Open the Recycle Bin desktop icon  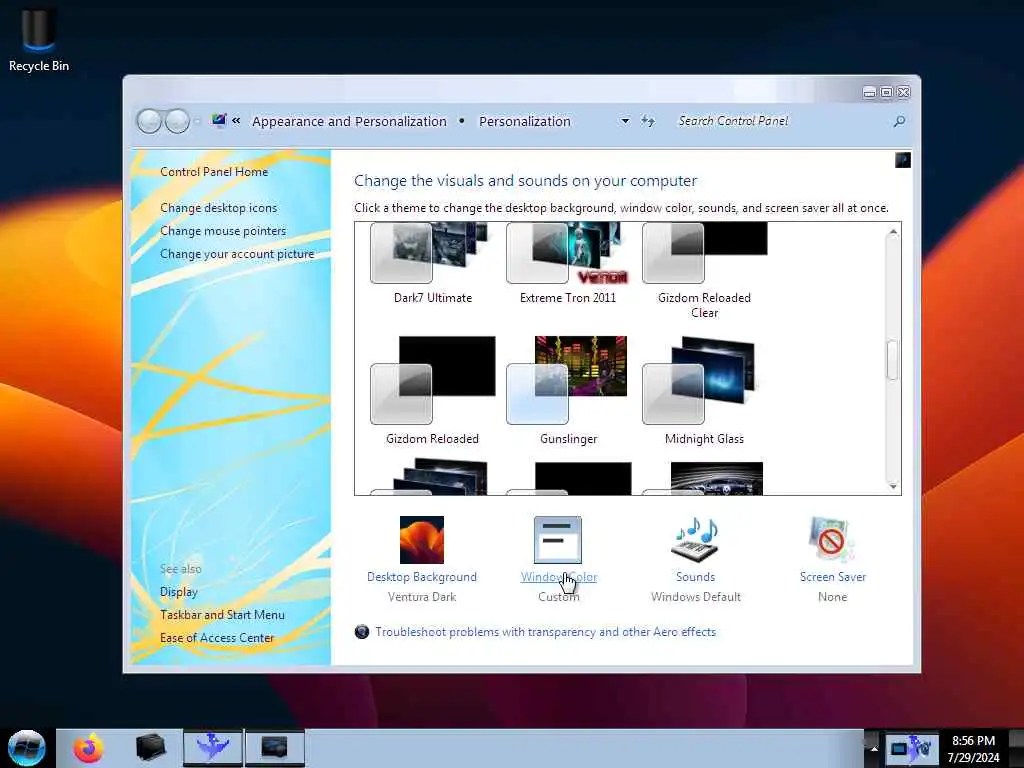(x=39, y=38)
